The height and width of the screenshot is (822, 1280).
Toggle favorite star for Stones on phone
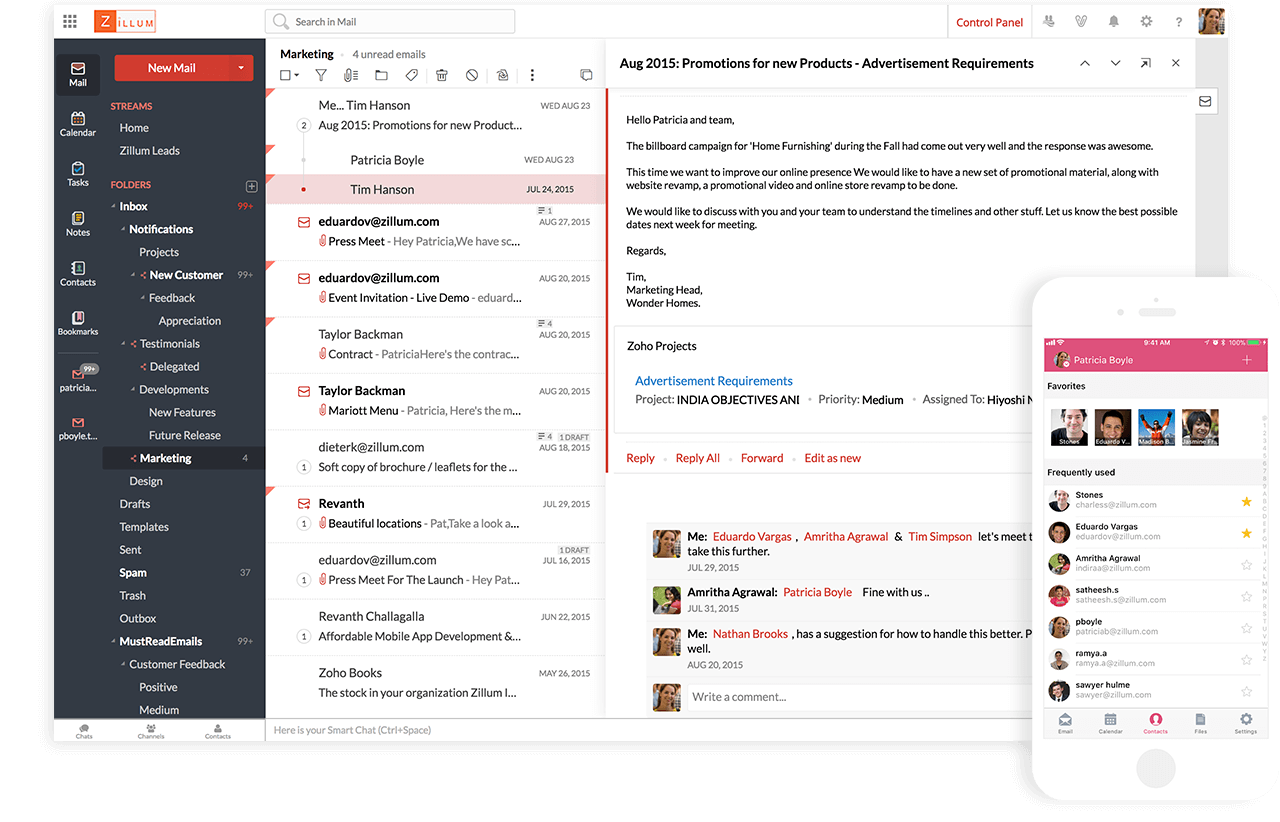(1246, 501)
